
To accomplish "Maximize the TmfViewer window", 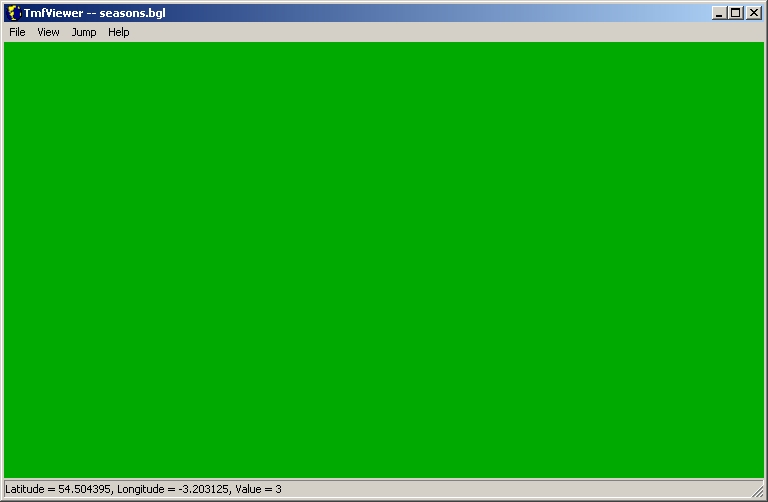I will pyautogui.click(x=735, y=13).
